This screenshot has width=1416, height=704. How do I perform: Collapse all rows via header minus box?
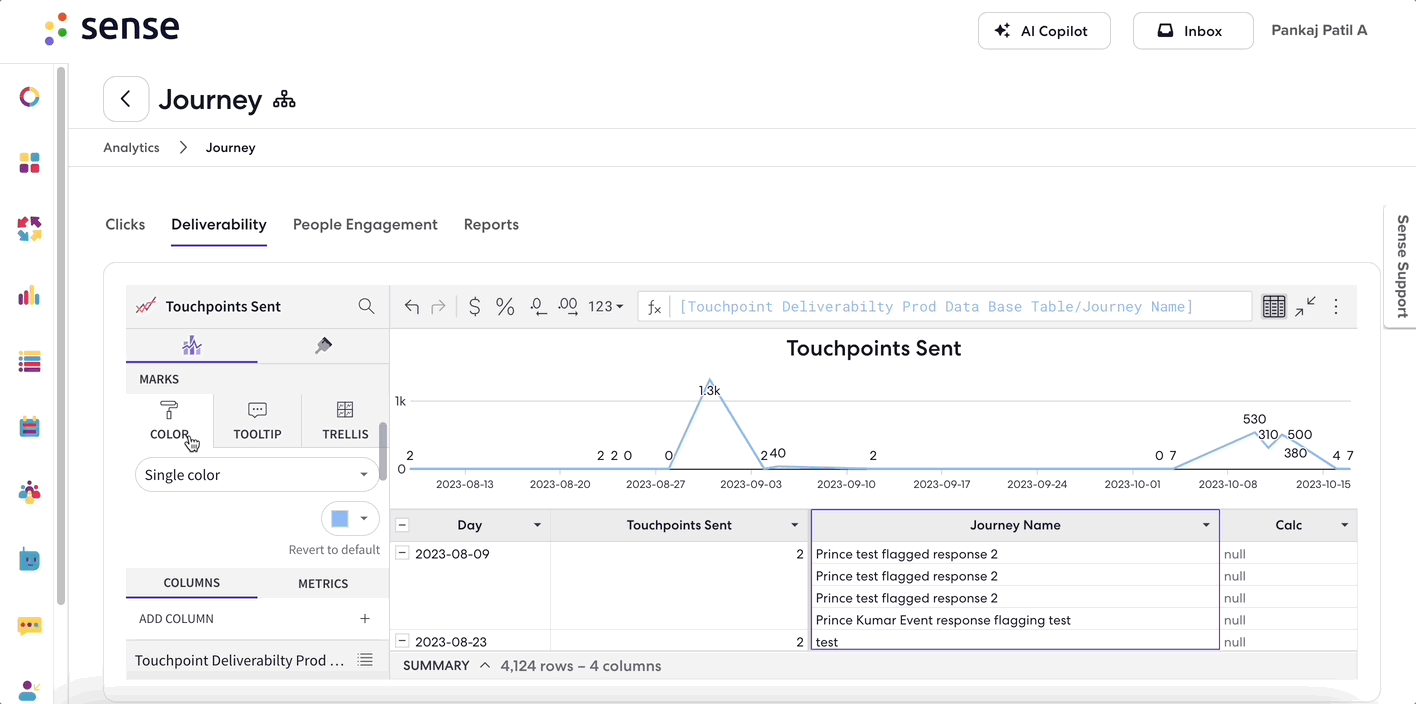(402, 525)
